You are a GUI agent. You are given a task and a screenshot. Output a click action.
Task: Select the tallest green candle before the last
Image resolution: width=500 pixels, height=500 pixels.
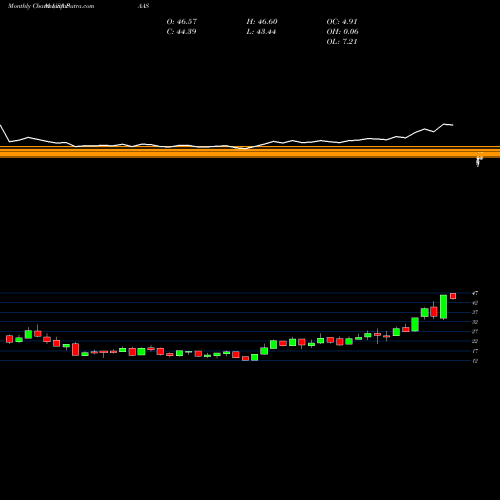click(444, 307)
